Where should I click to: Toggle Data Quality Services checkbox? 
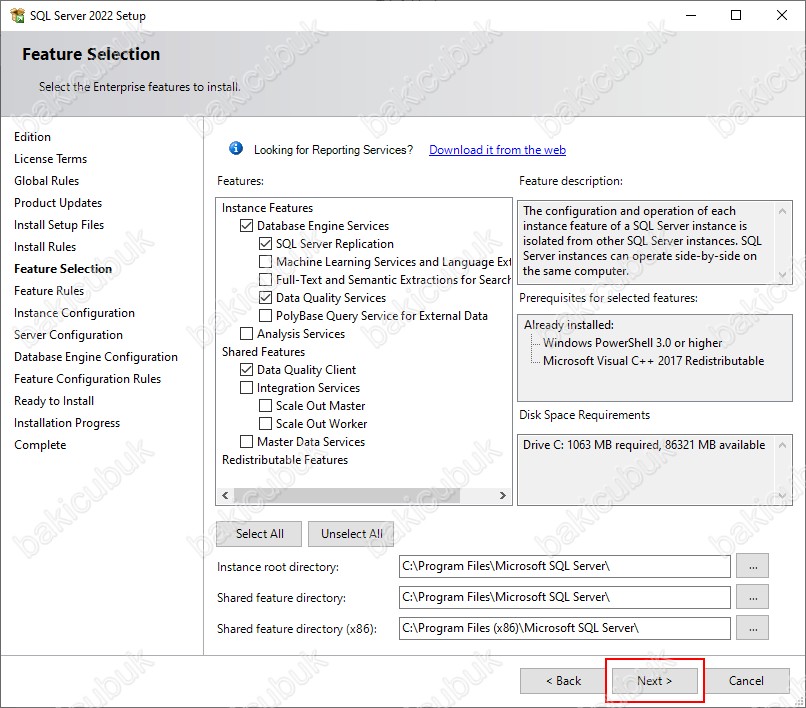click(265, 298)
